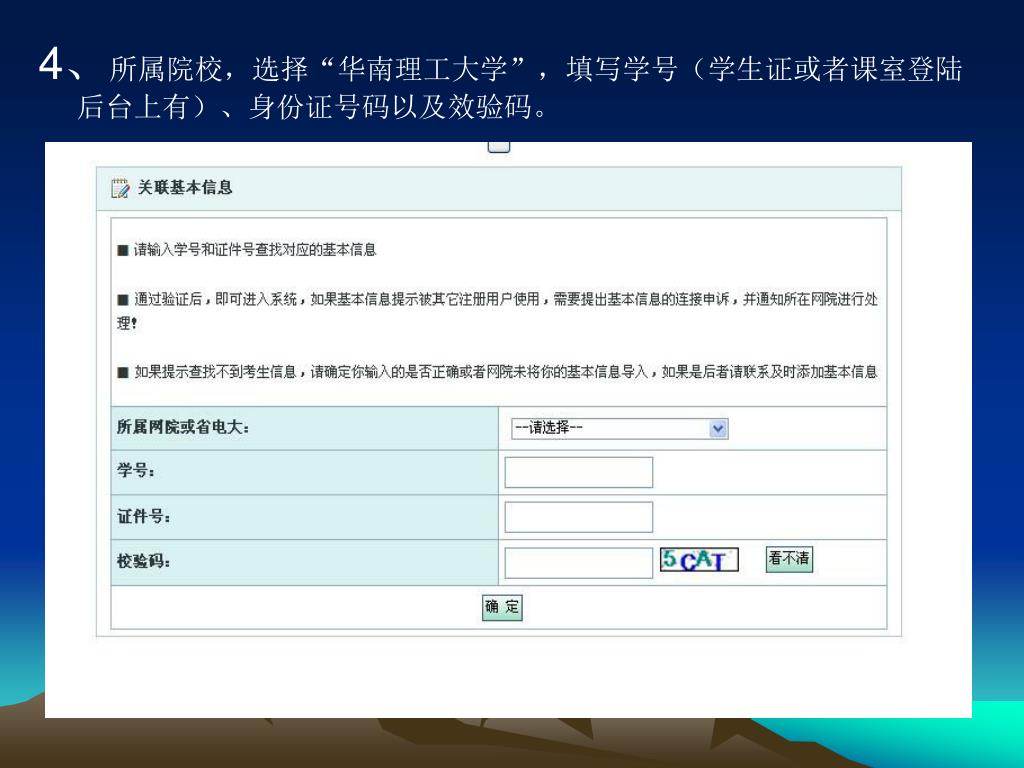Image resolution: width=1024 pixels, height=768 pixels.
Task: Click the 看不清 refresh button
Action: 789,559
